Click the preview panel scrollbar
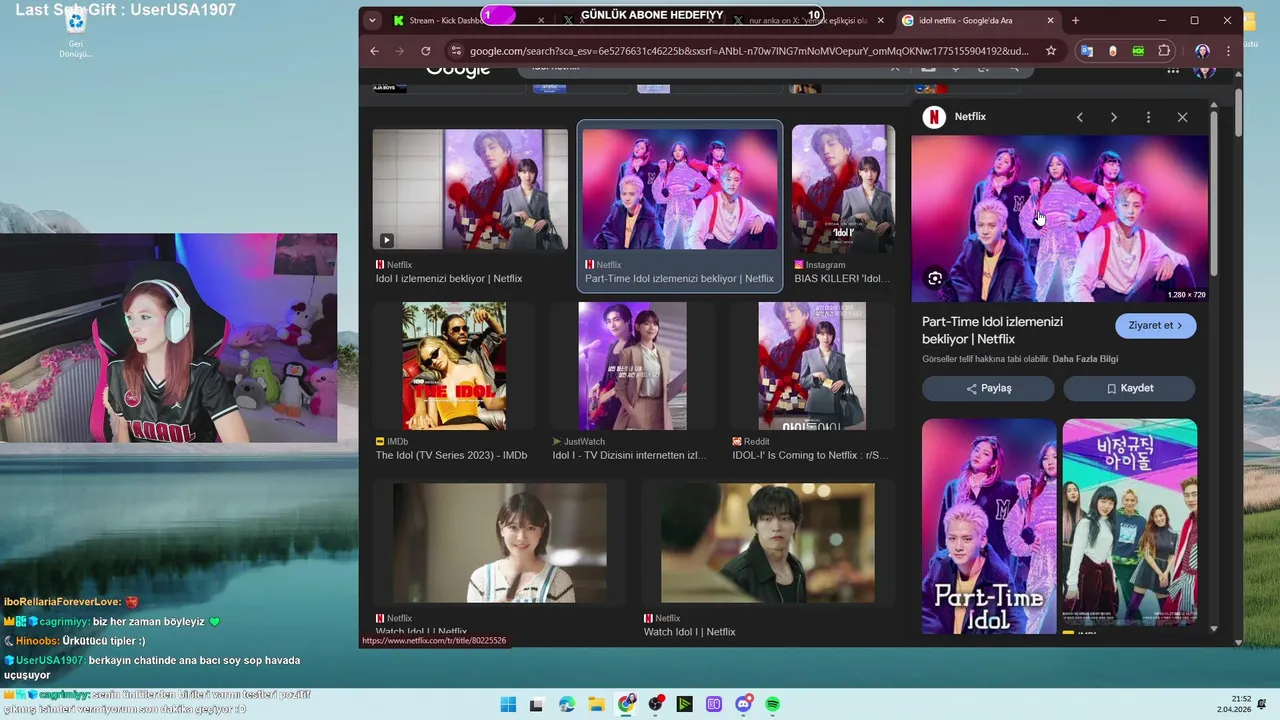1280x720 pixels. pyautogui.click(x=1214, y=192)
